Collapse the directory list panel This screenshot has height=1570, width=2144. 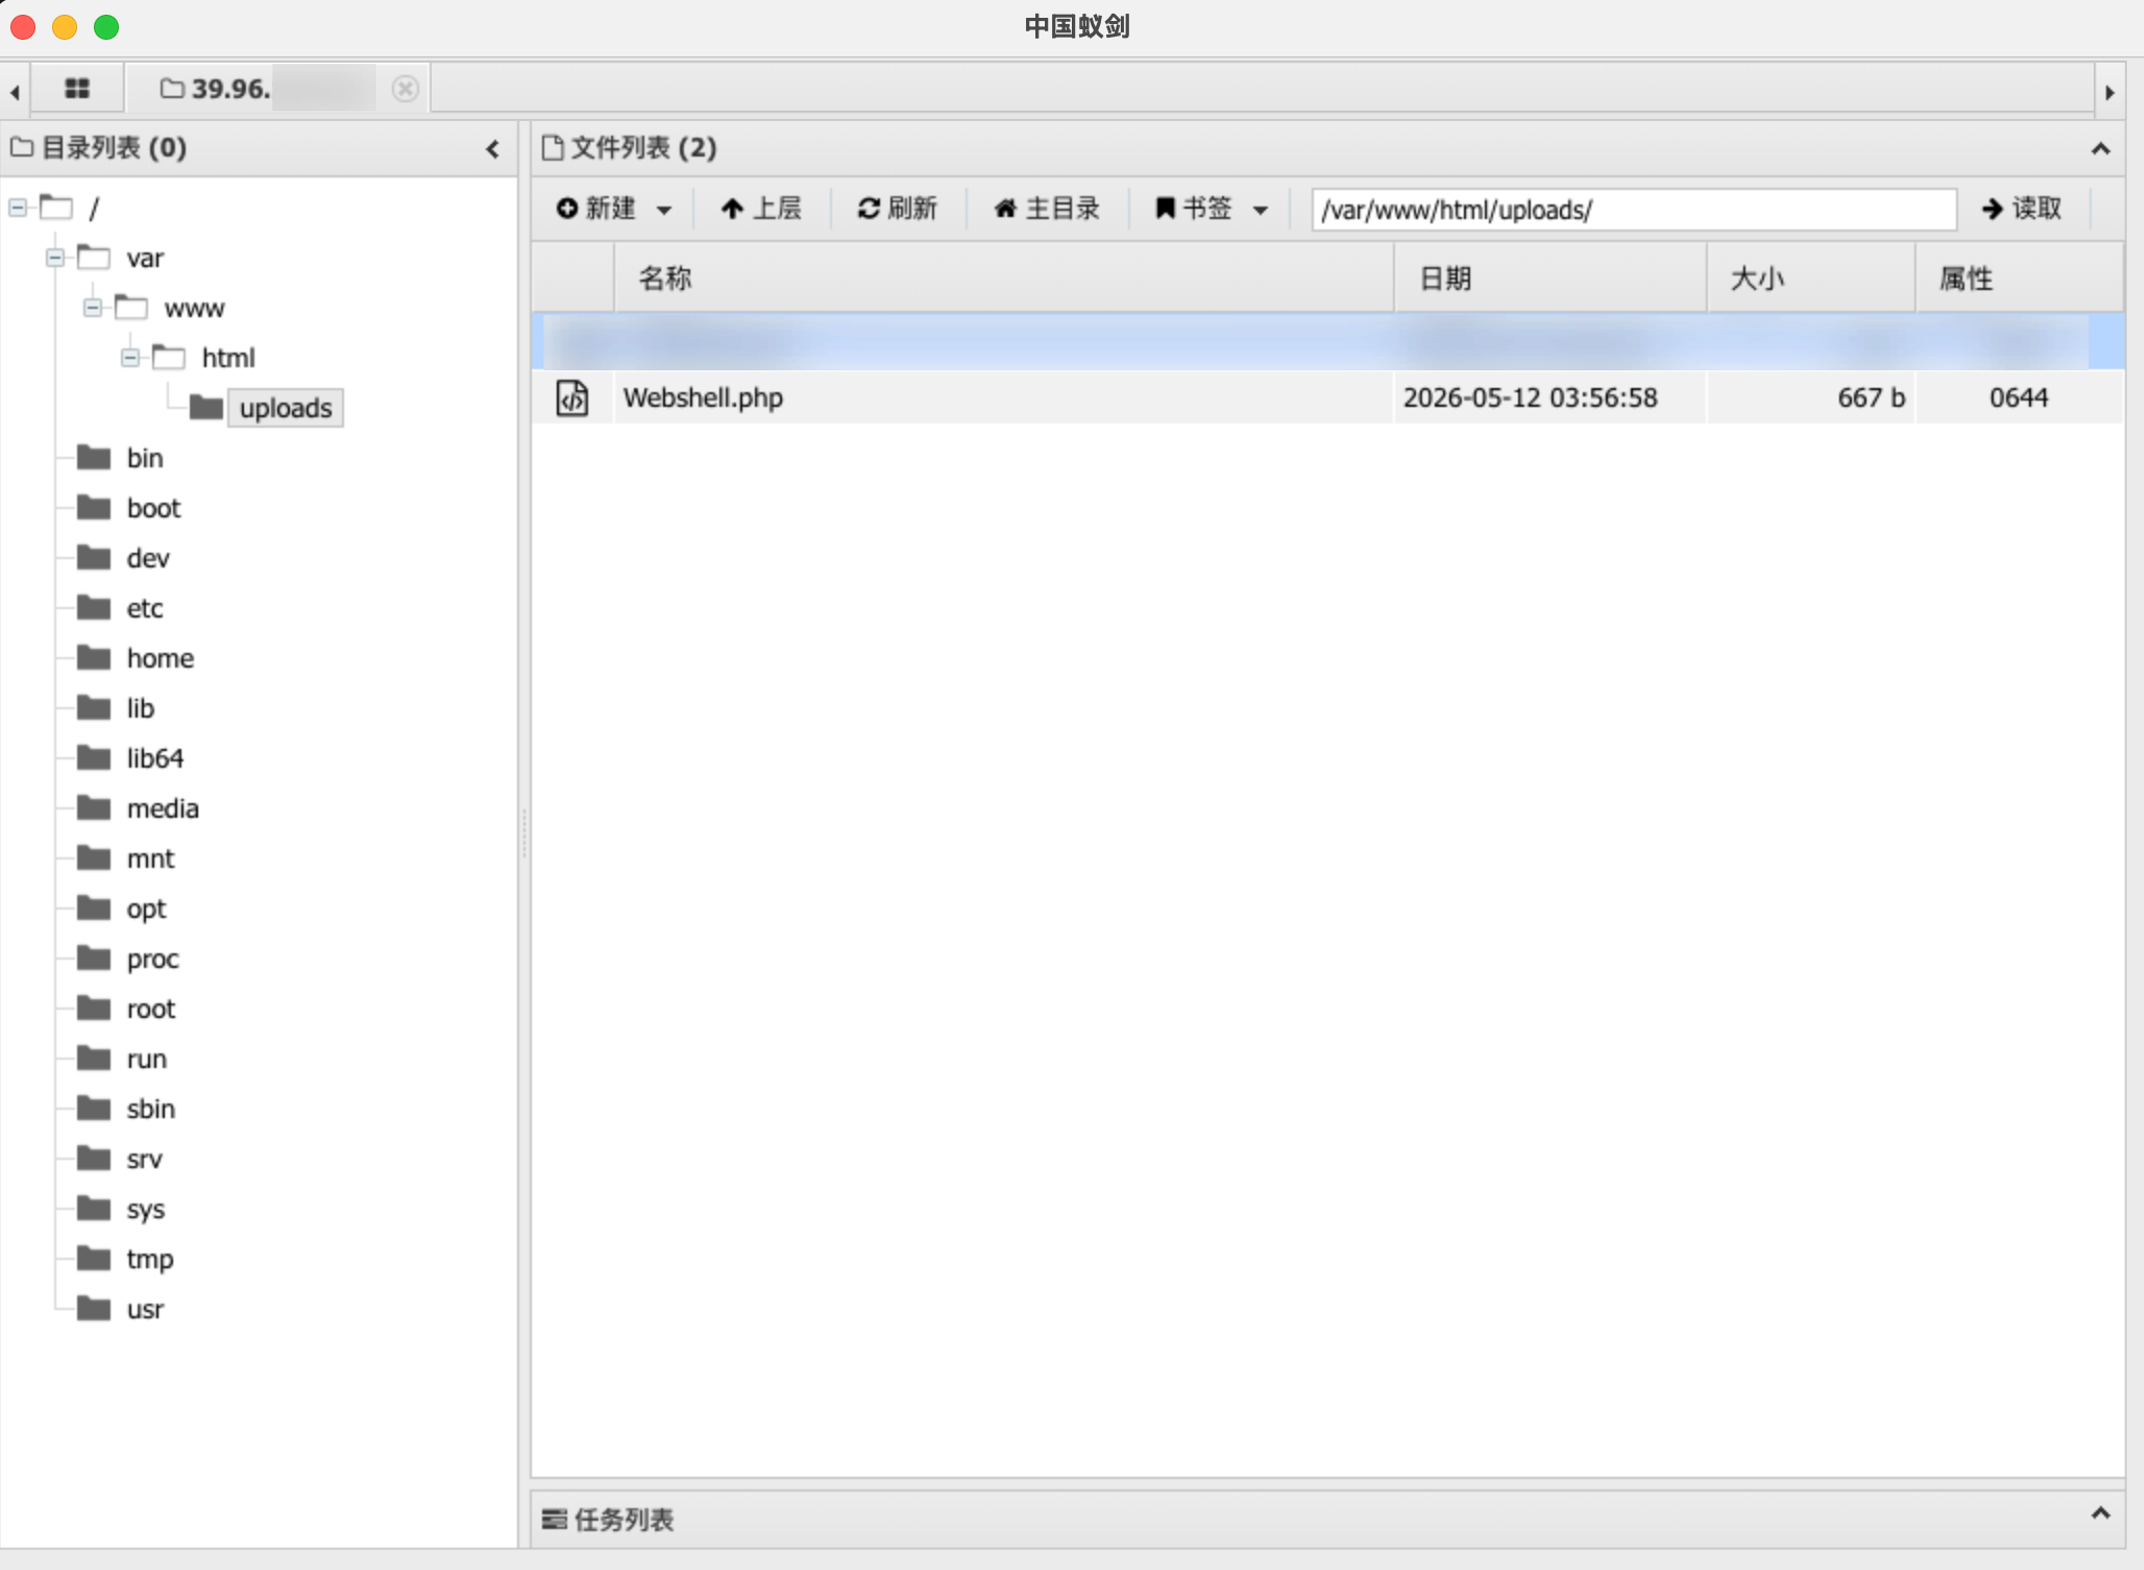click(493, 149)
